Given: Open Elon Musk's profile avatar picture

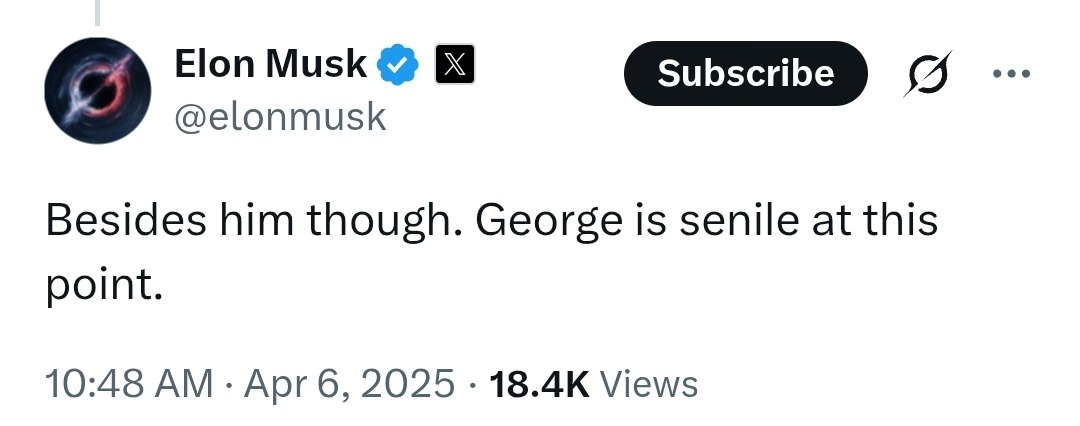Looking at the screenshot, I should click(98, 90).
